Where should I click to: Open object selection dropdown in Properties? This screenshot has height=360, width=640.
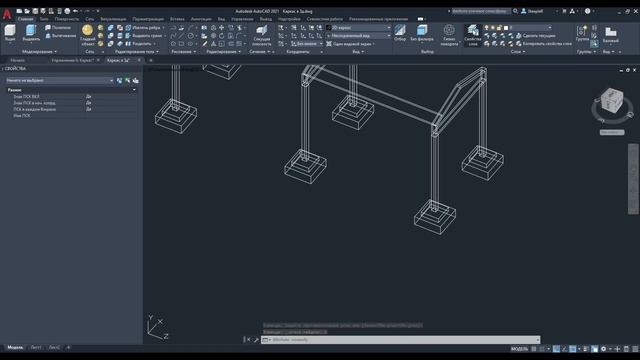tap(60, 80)
